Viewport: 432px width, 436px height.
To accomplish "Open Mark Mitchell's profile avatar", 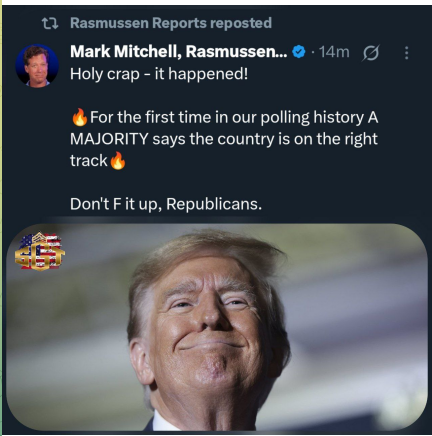I will 37,66.
